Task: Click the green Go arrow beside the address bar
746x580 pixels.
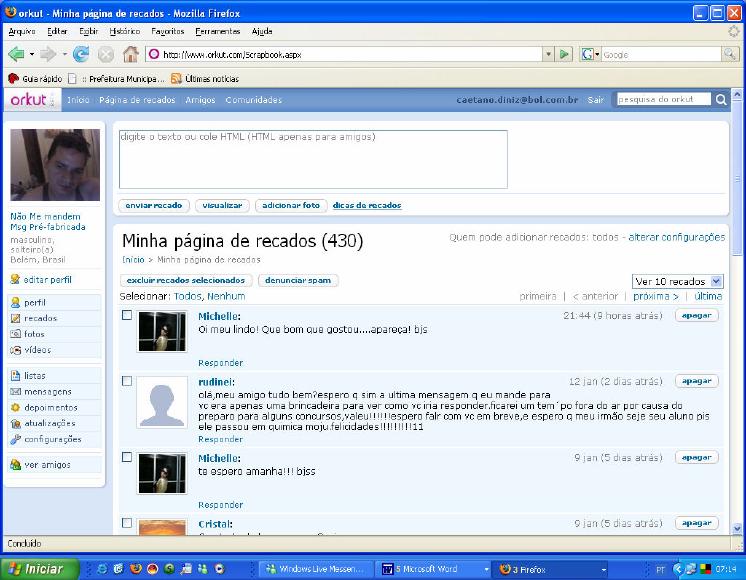Action: (x=564, y=54)
